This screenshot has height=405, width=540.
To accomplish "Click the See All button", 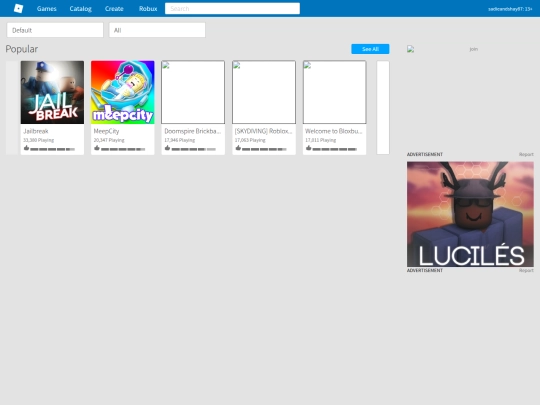I will 370,49.
